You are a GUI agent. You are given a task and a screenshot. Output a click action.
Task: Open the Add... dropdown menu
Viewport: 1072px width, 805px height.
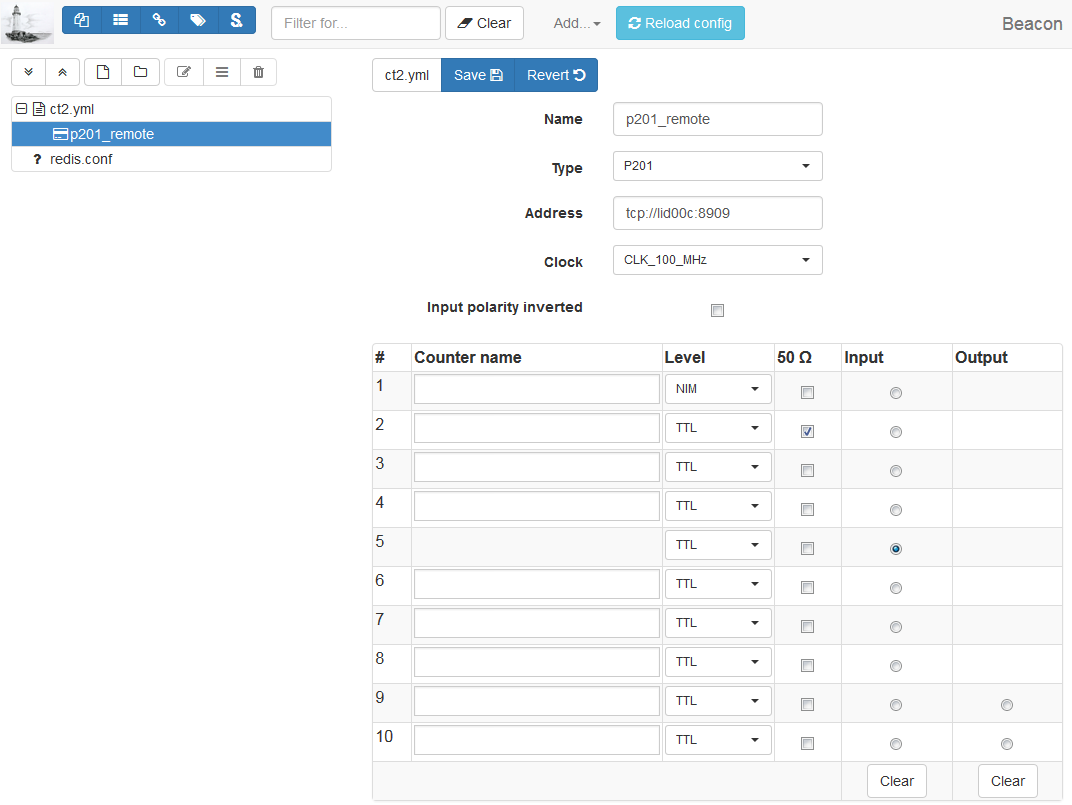coord(576,23)
